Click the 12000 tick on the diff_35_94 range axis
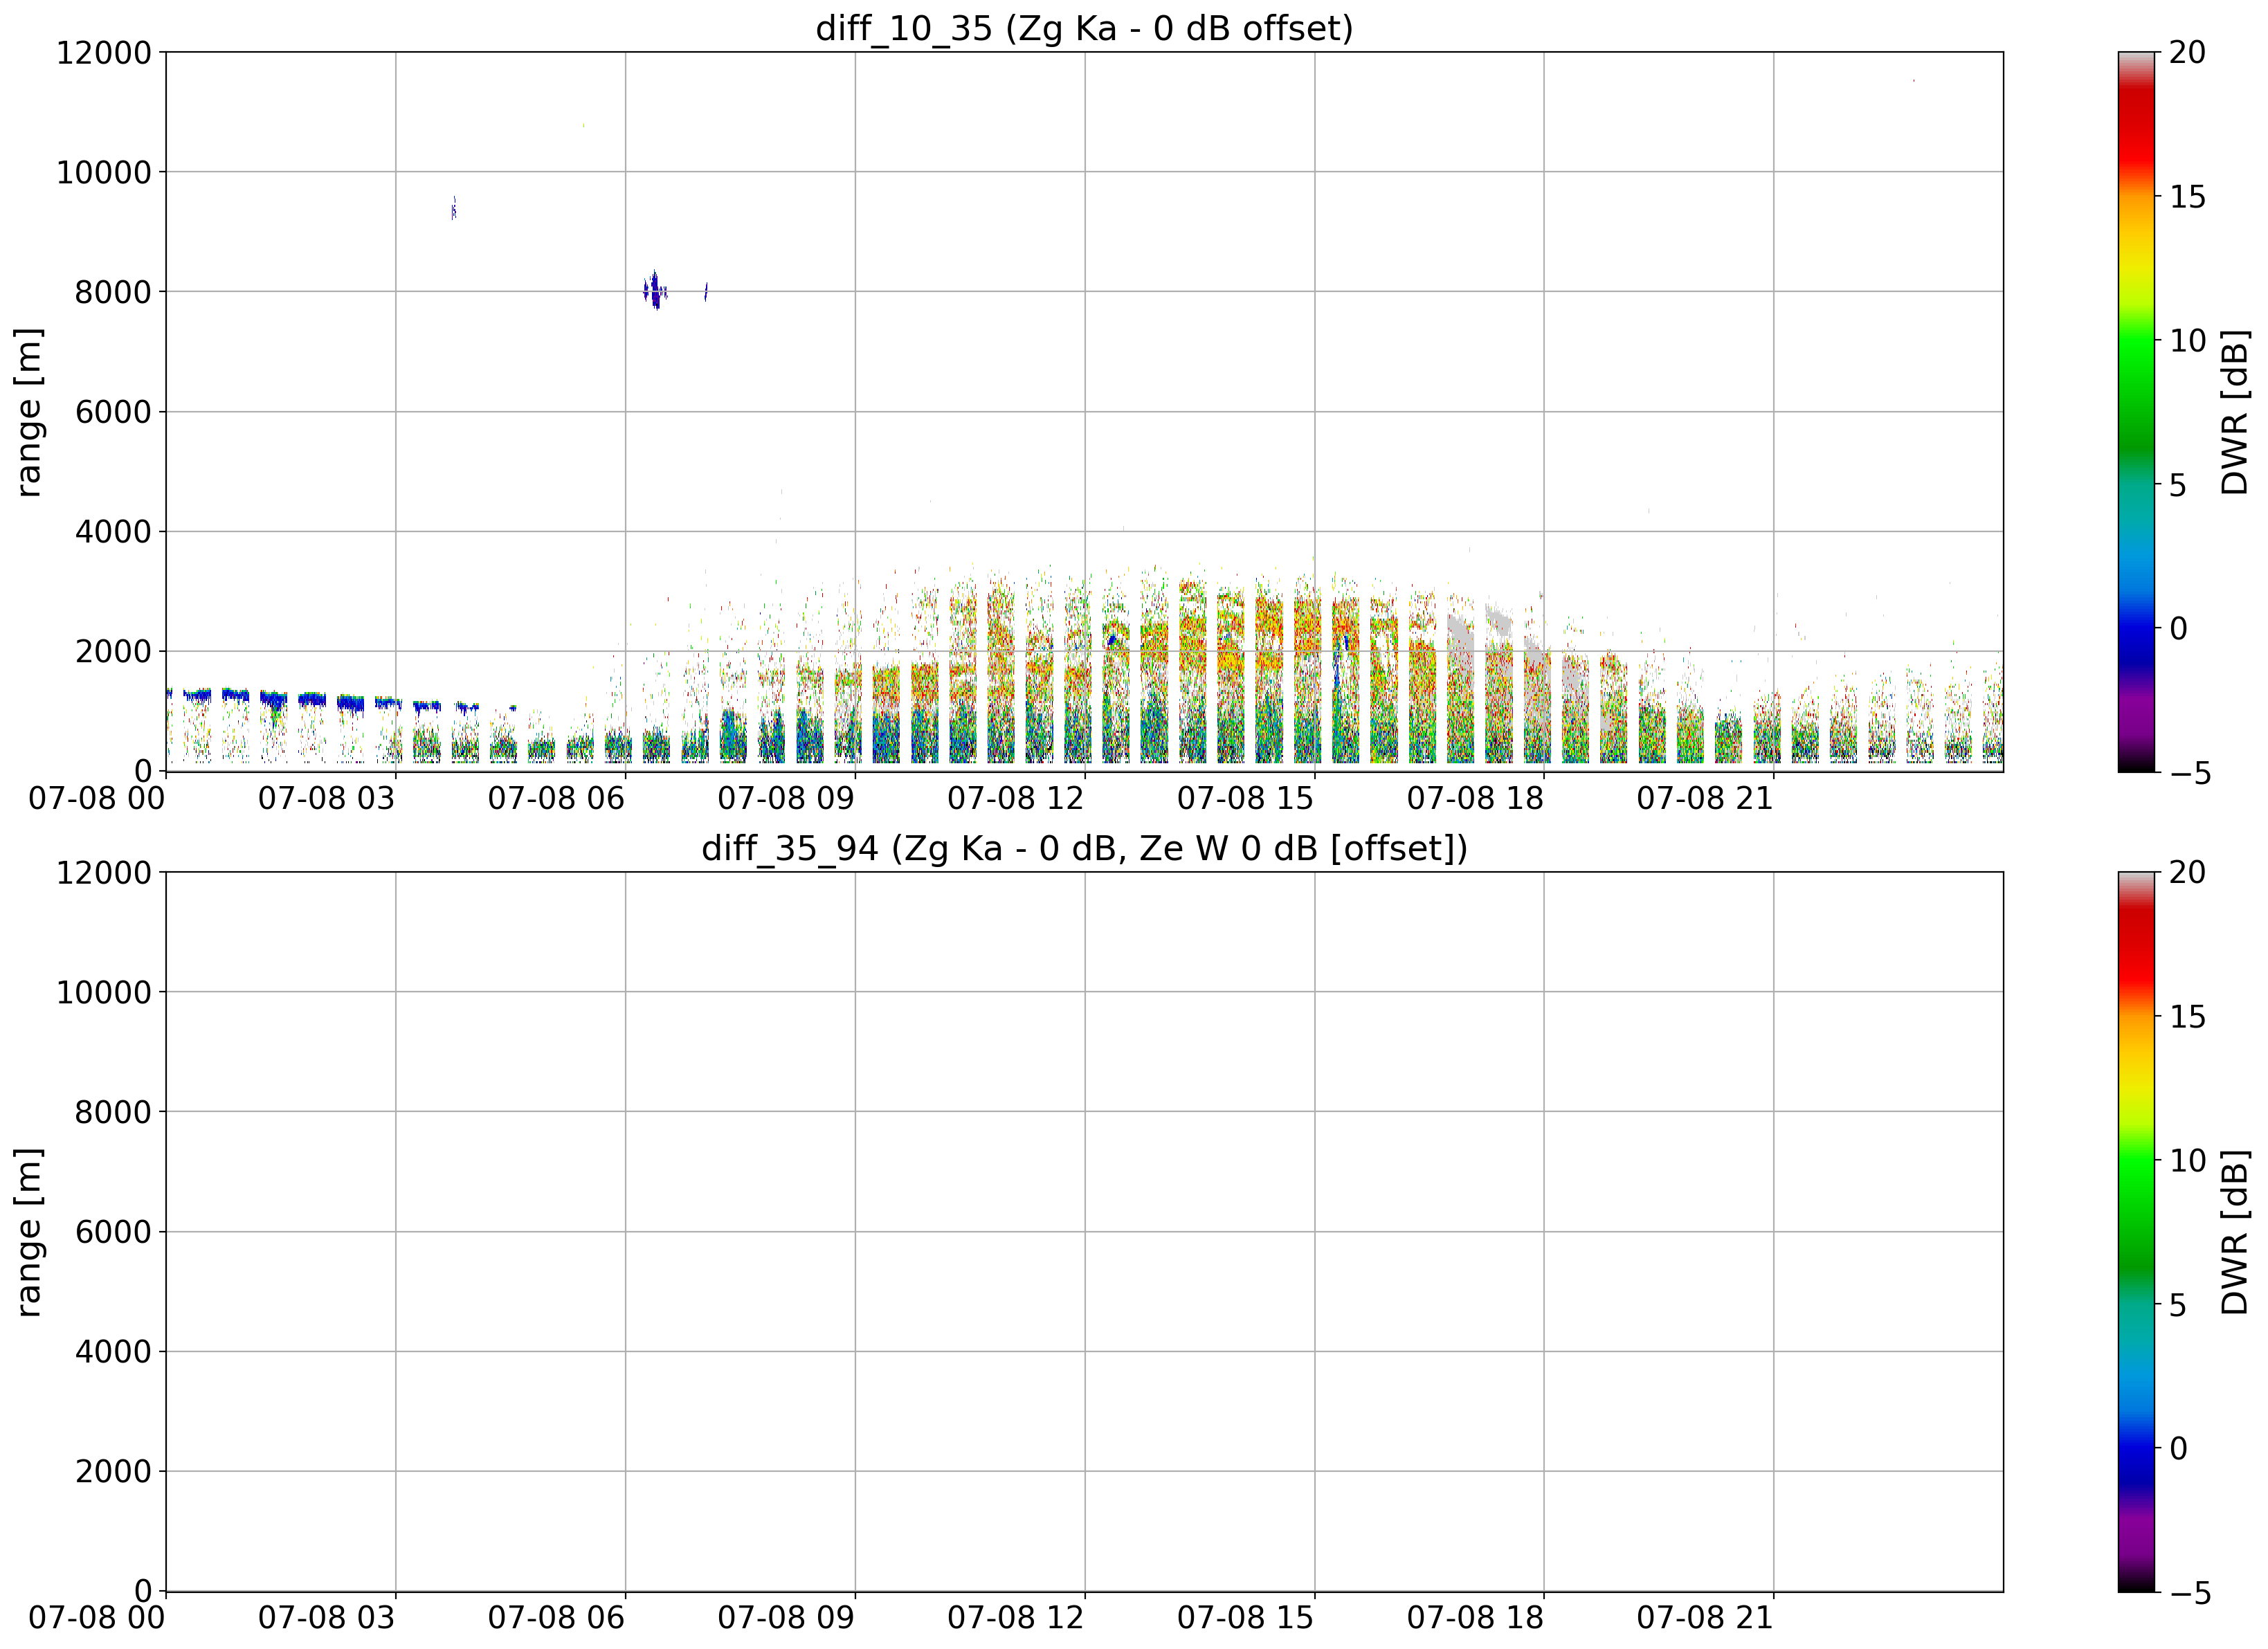 coord(103,873)
